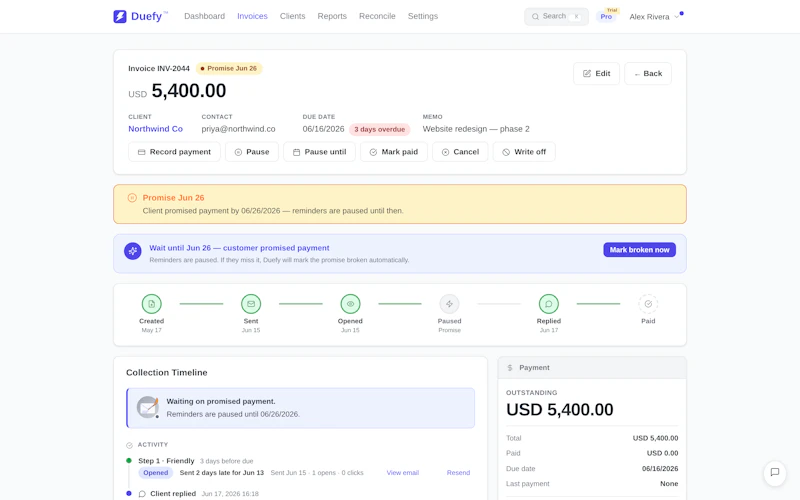Open the Northwind Co client link

[155, 129]
